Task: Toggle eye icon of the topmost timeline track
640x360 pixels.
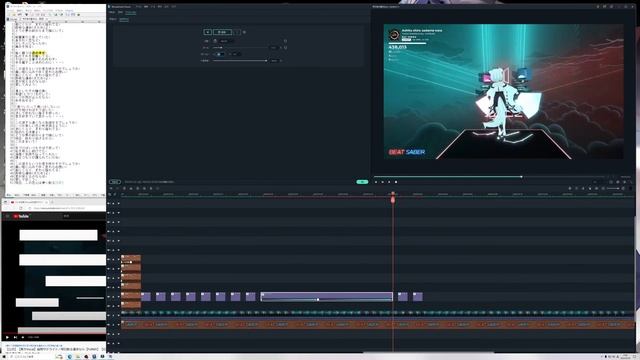Action: point(118,203)
